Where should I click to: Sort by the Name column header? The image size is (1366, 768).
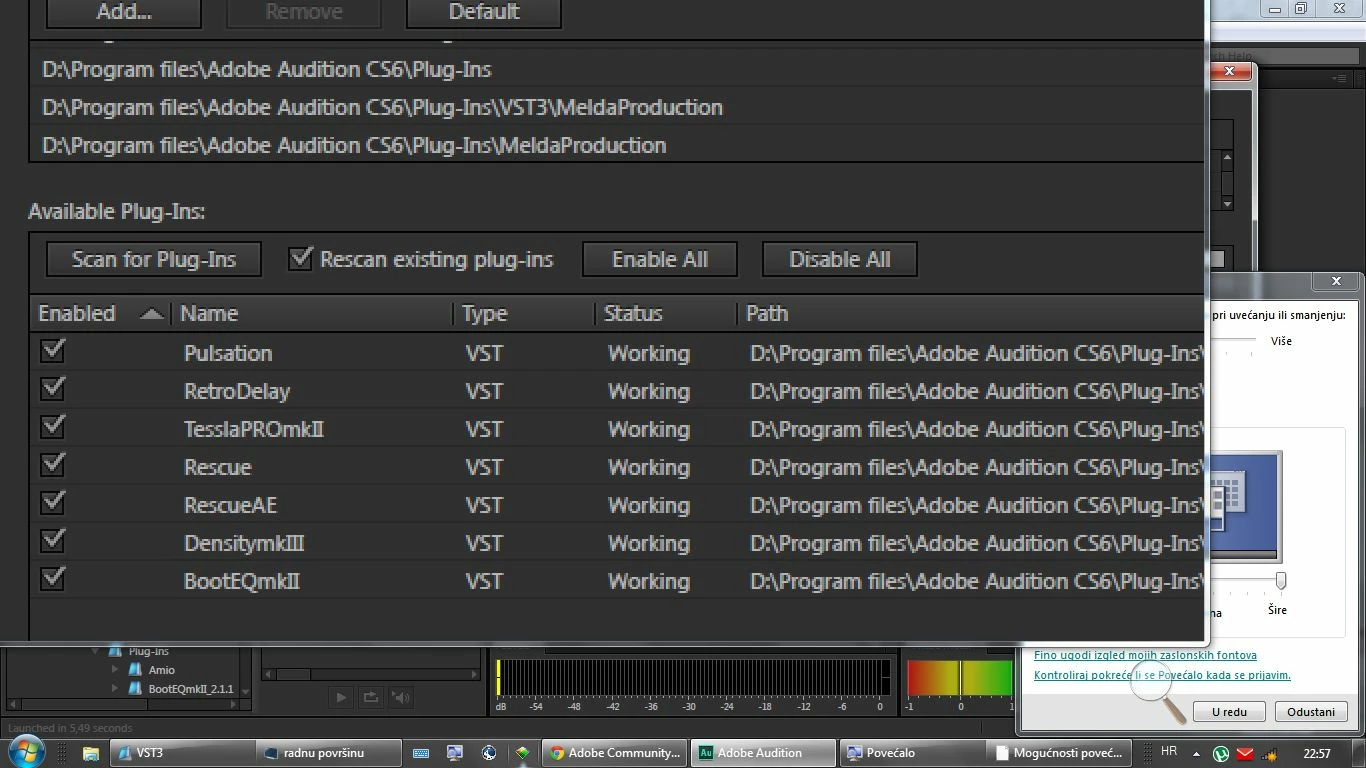tap(312, 313)
